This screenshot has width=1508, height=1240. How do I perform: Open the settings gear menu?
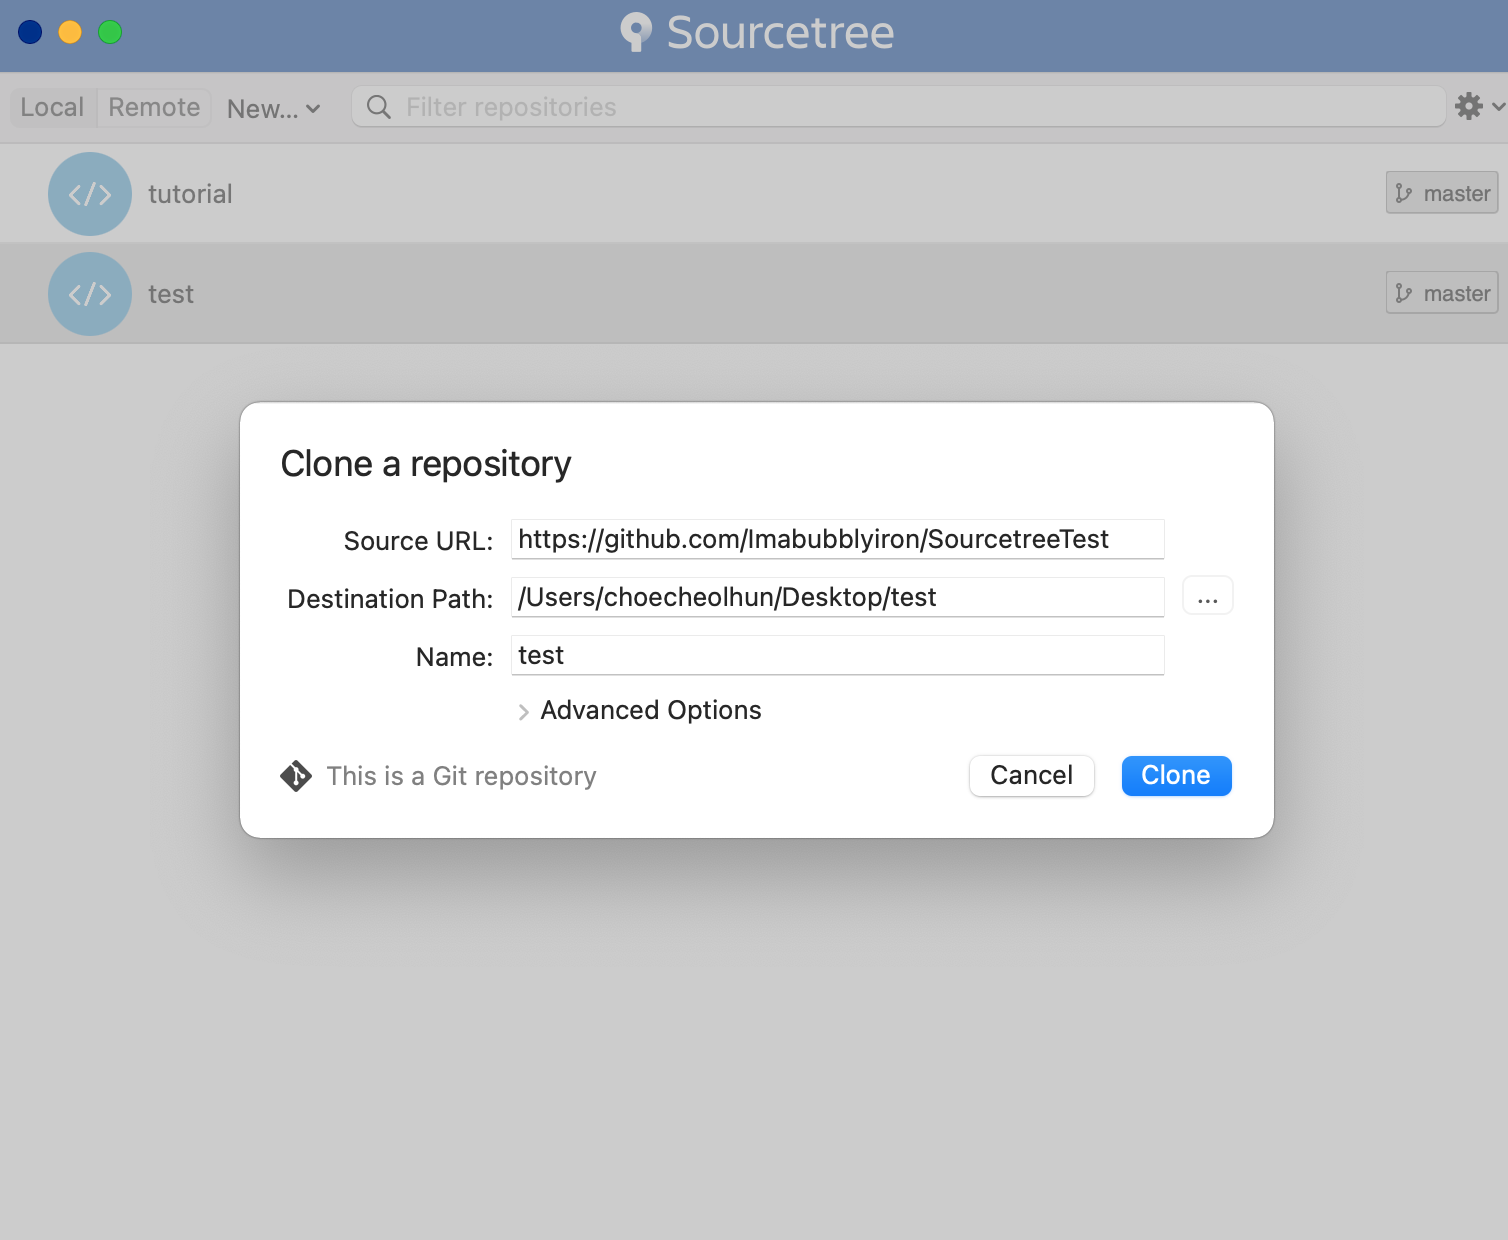[x=1479, y=106]
